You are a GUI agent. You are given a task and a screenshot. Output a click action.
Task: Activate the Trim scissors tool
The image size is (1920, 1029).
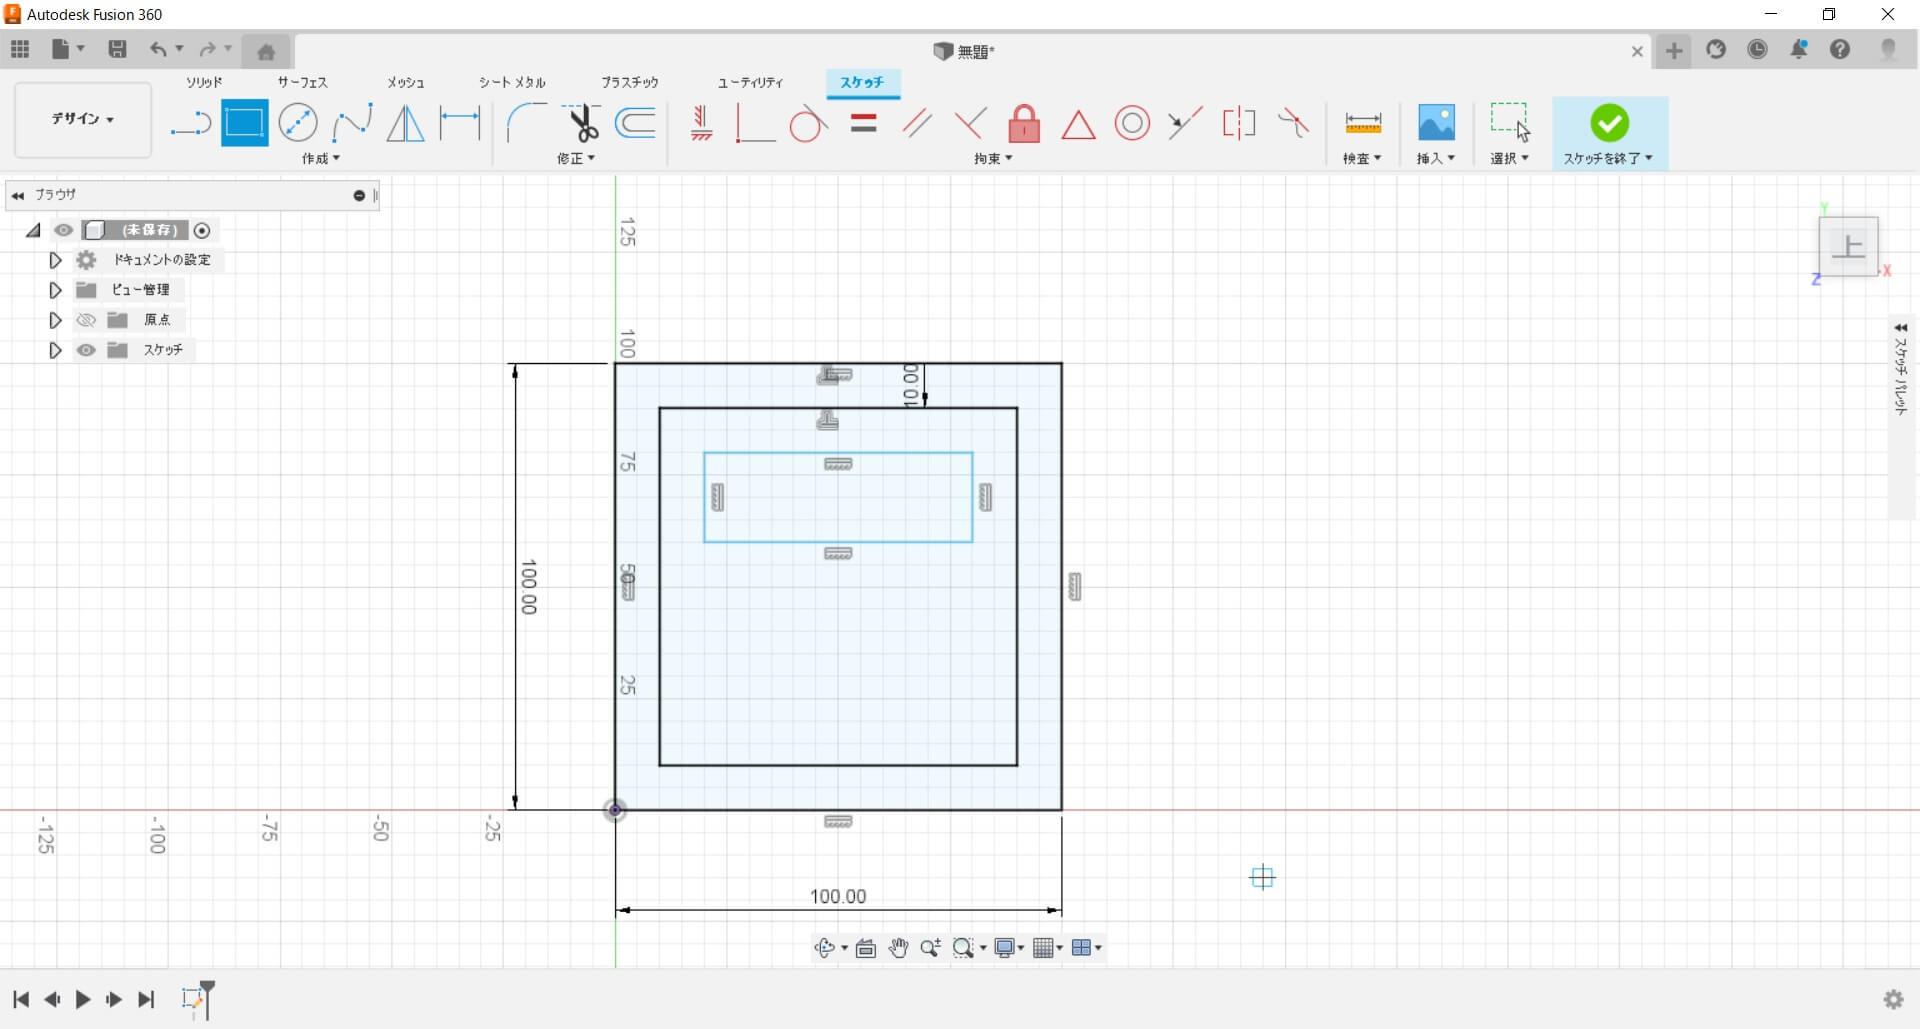(x=581, y=124)
